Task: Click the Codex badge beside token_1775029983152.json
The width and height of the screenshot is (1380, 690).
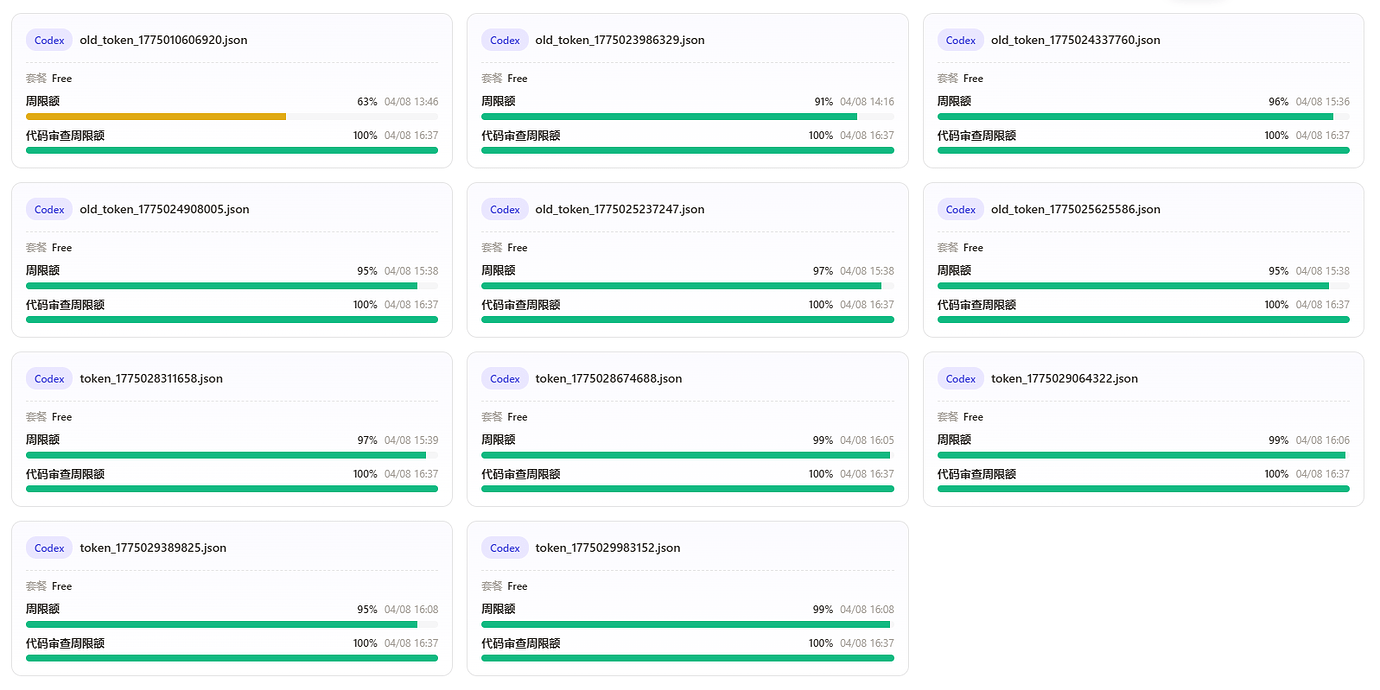Action: (505, 548)
